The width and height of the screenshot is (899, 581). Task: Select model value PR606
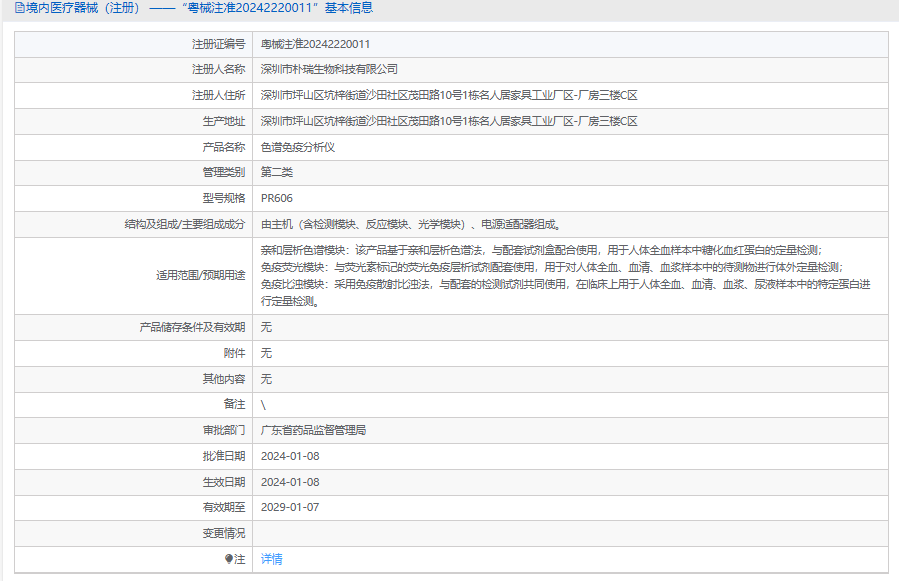pos(276,198)
